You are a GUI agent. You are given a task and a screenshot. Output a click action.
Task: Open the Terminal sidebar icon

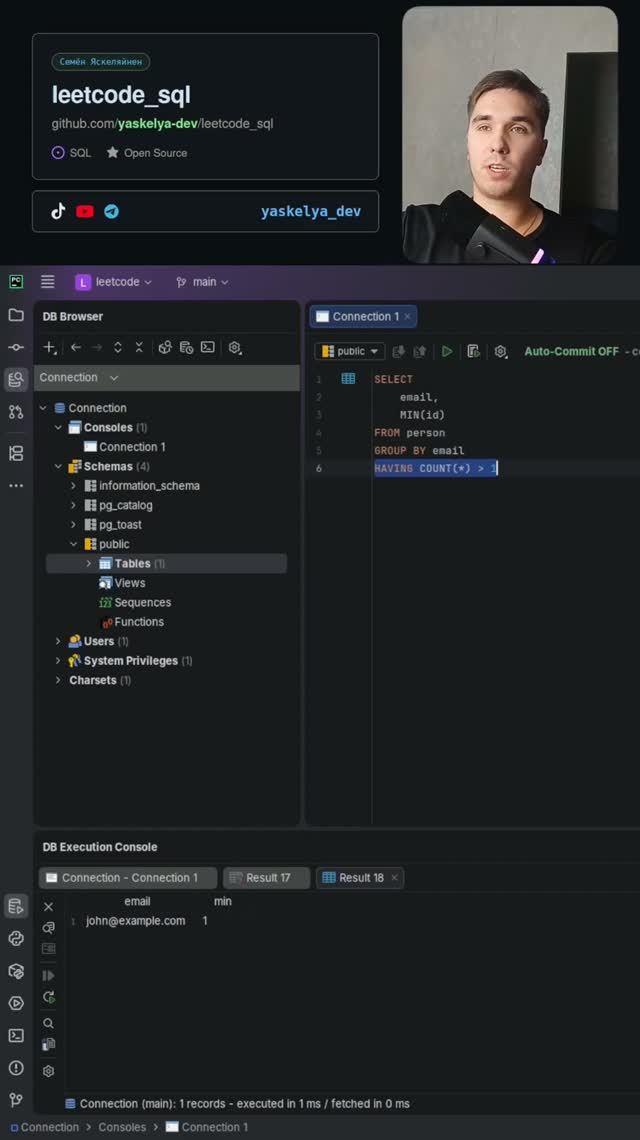coord(16,1035)
